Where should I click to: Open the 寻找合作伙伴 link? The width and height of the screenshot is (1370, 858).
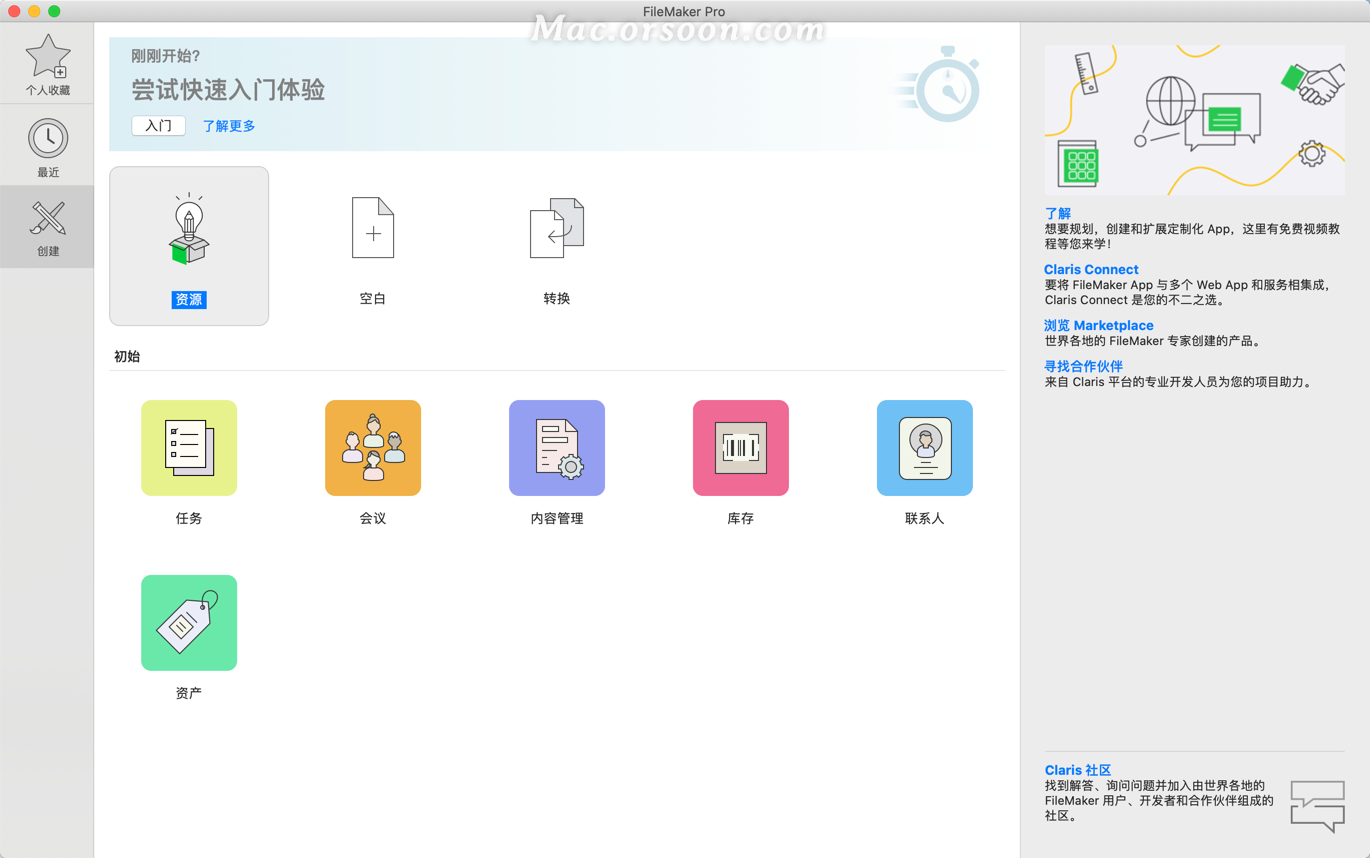[x=1084, y=366]
